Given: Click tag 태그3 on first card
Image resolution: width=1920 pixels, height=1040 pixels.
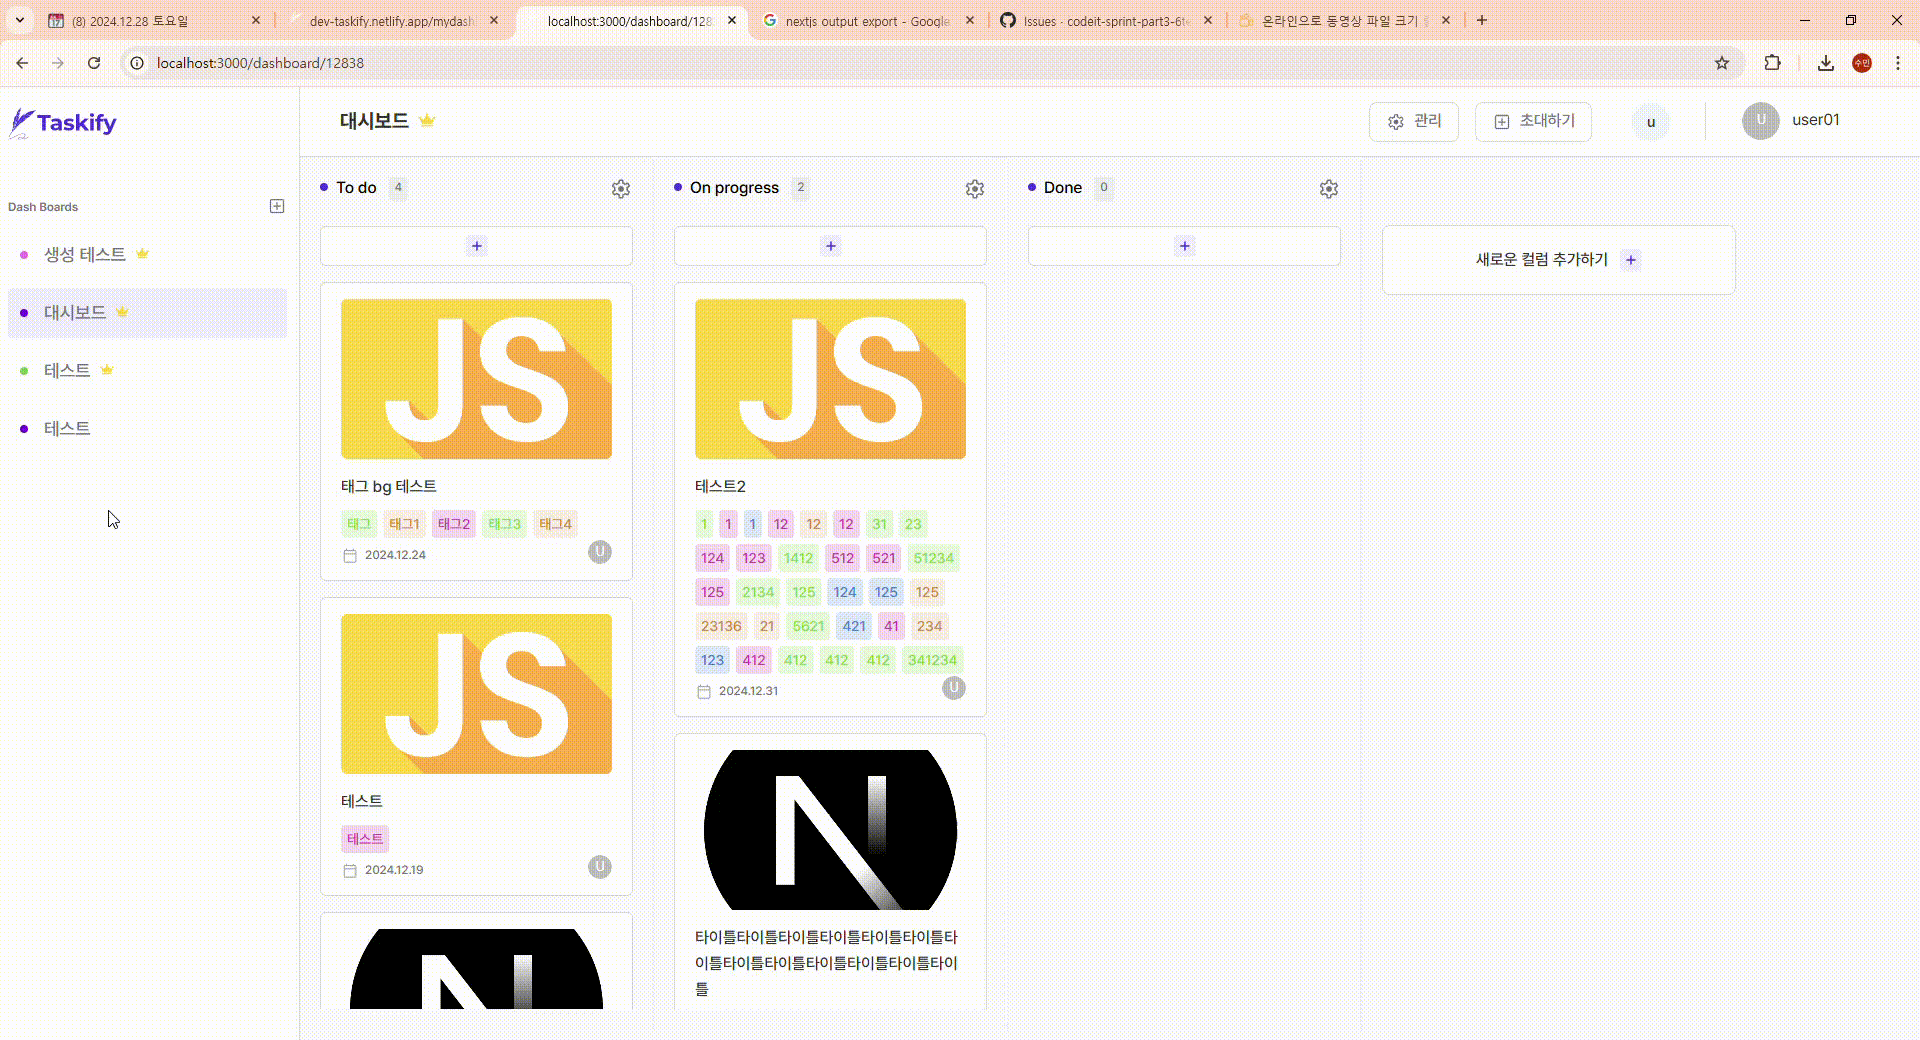Looking at the screenshot, I should (504, 524).
